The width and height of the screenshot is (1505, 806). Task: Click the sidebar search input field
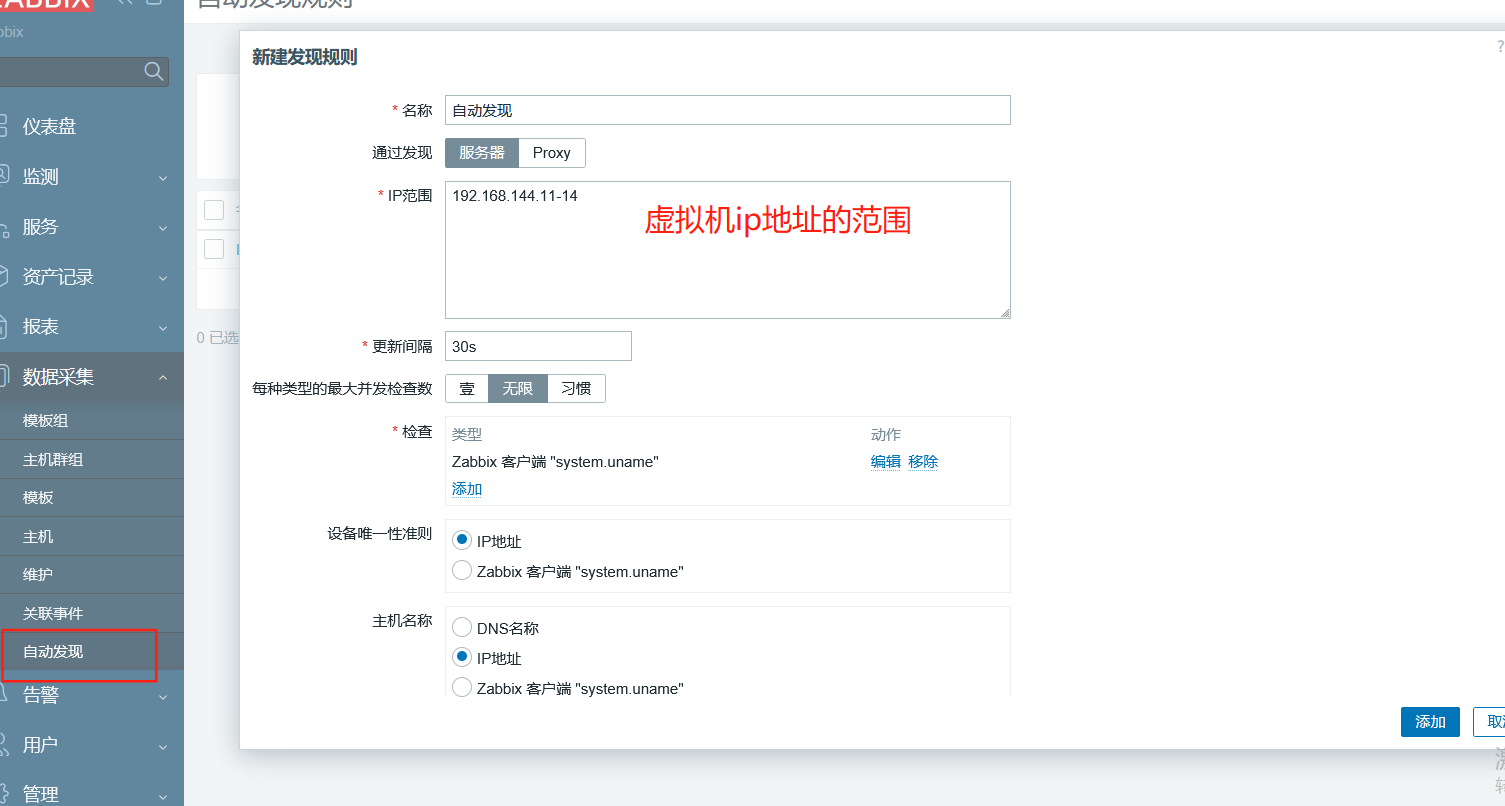coord(84,71)
